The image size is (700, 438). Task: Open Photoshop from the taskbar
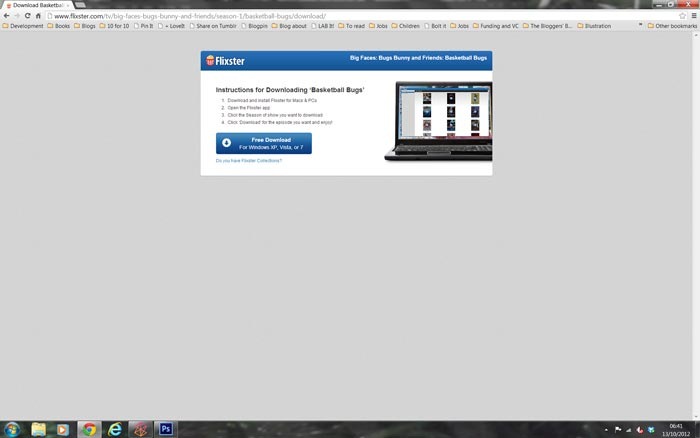(166, 430)
